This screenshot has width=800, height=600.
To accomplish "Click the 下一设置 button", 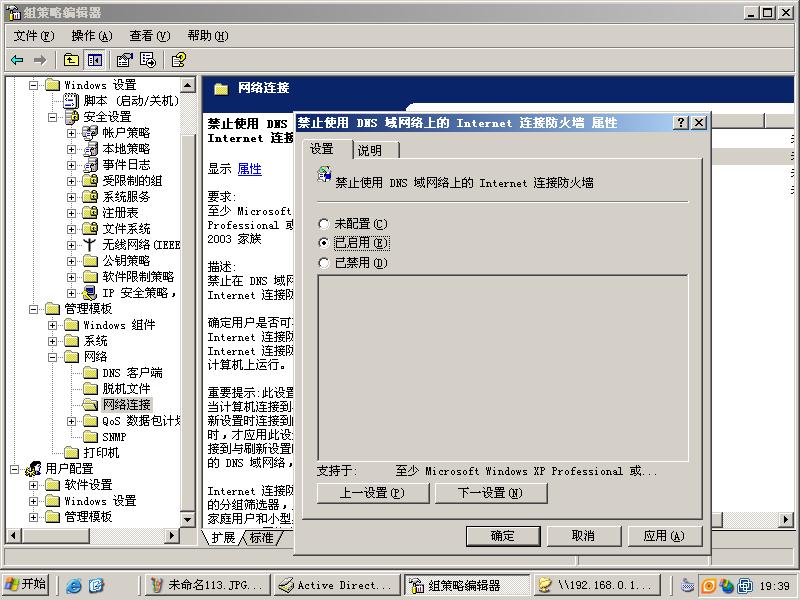I will pos(491,493).
